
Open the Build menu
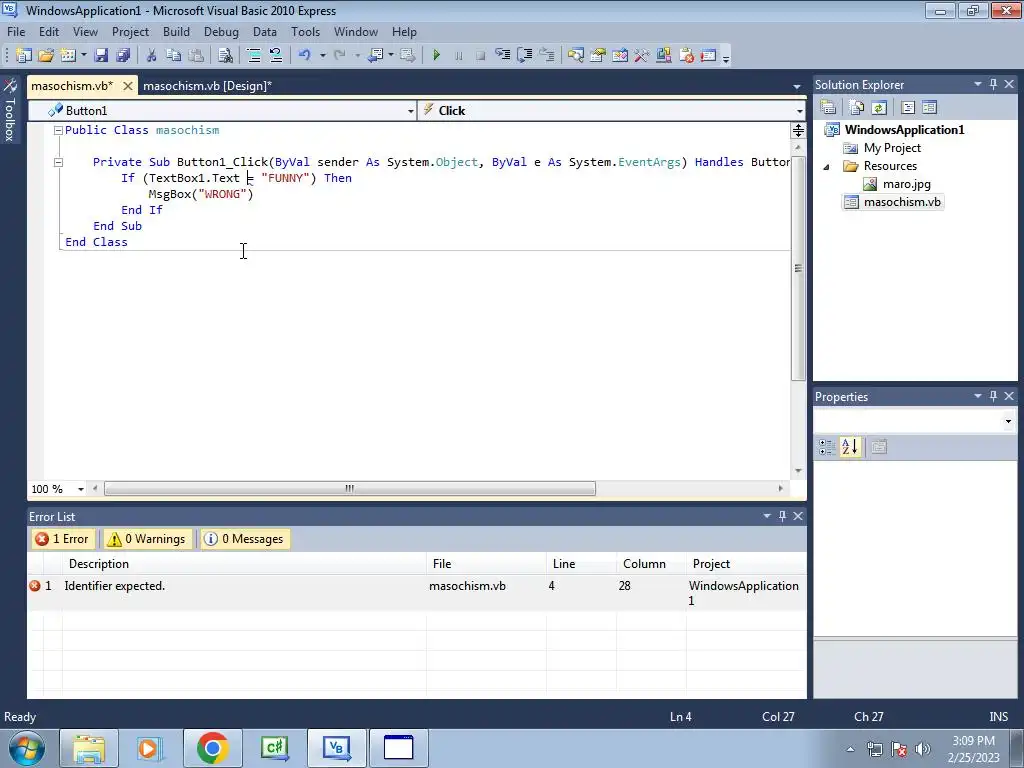(176, 31)
